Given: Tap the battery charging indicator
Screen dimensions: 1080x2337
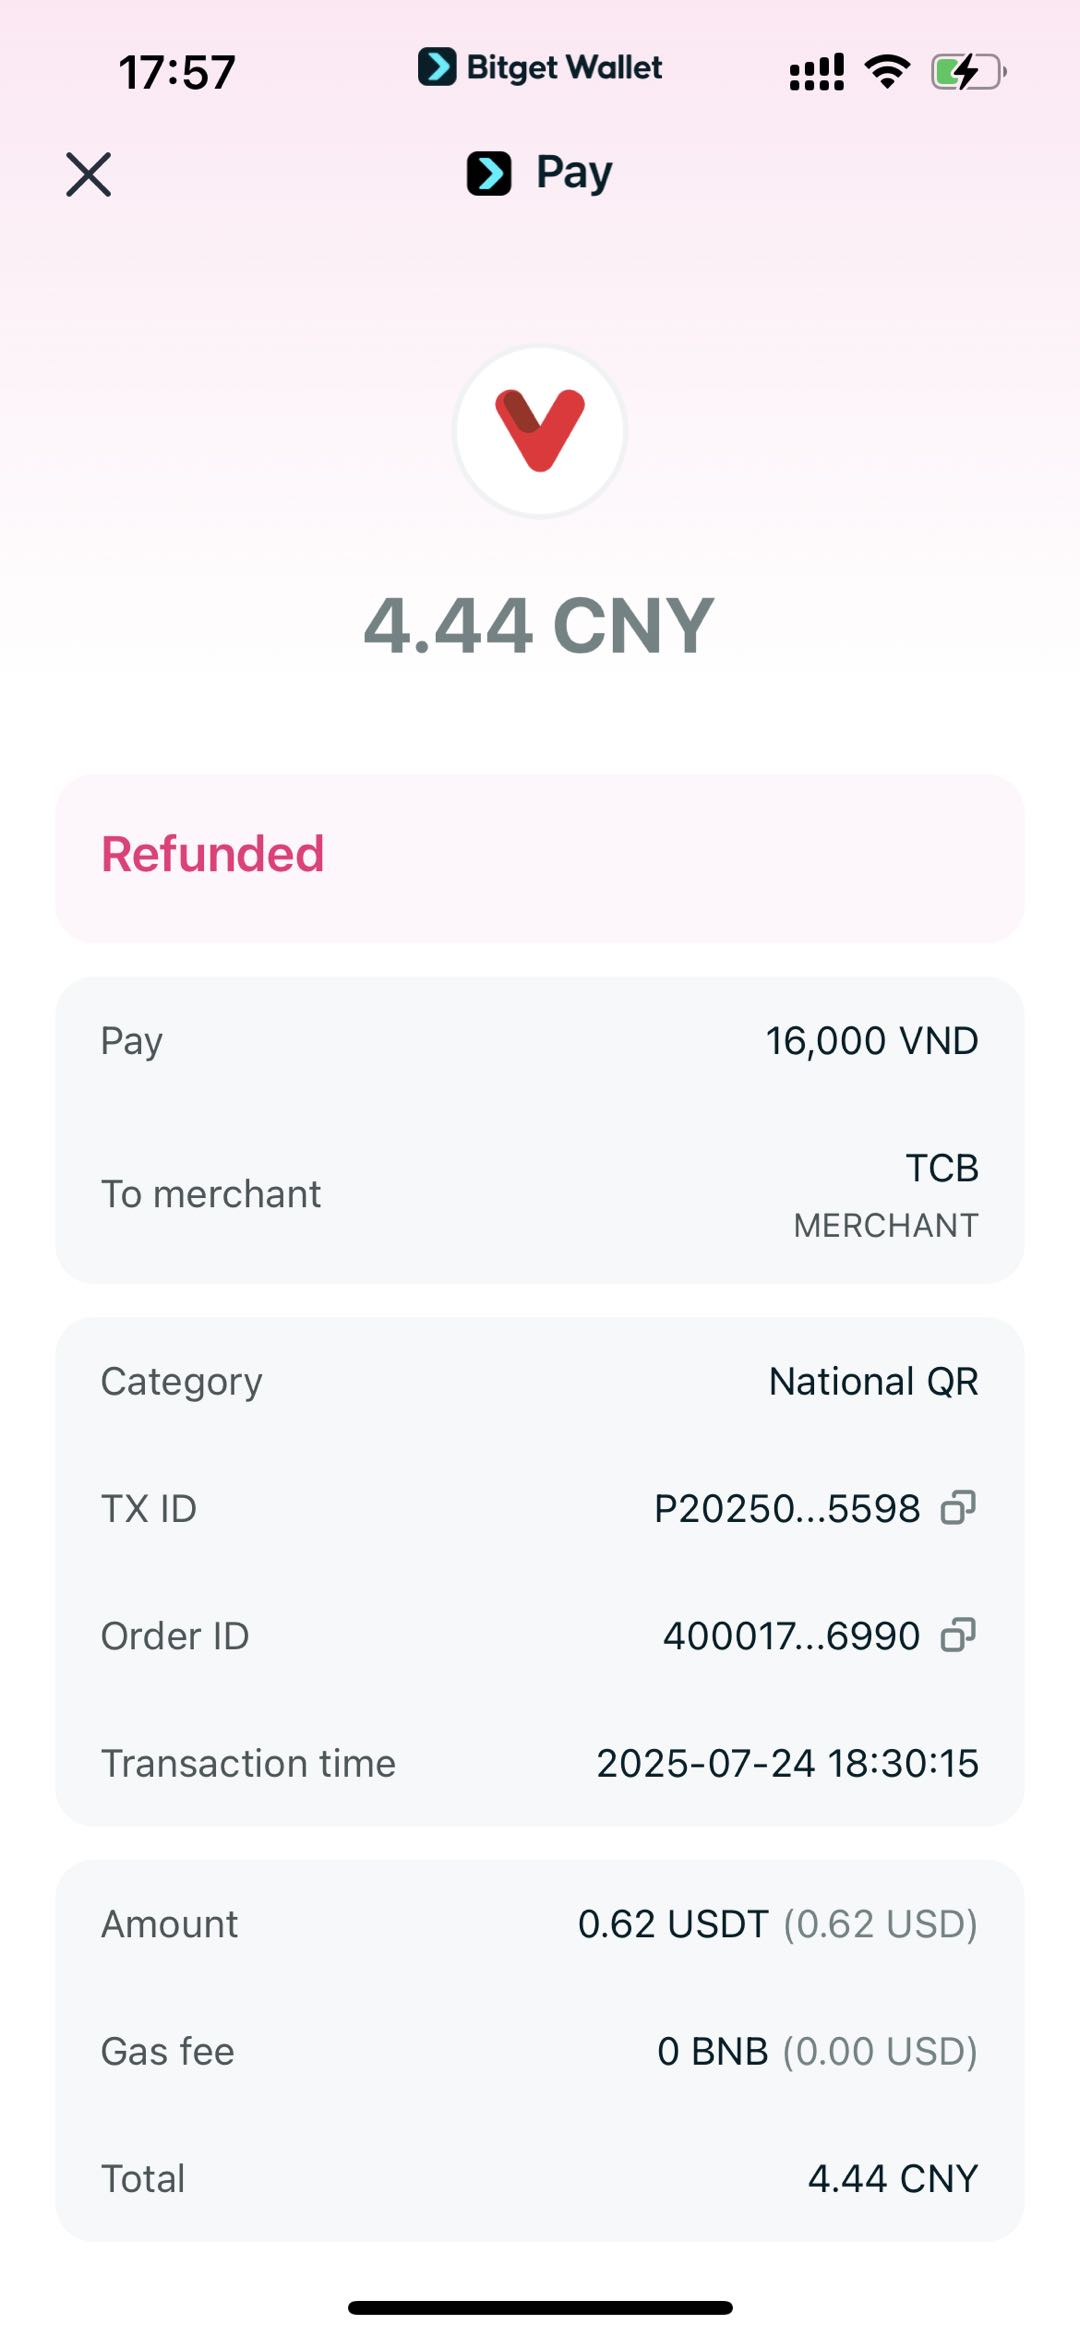Looking at the screenshot, I should pos(967,72).
